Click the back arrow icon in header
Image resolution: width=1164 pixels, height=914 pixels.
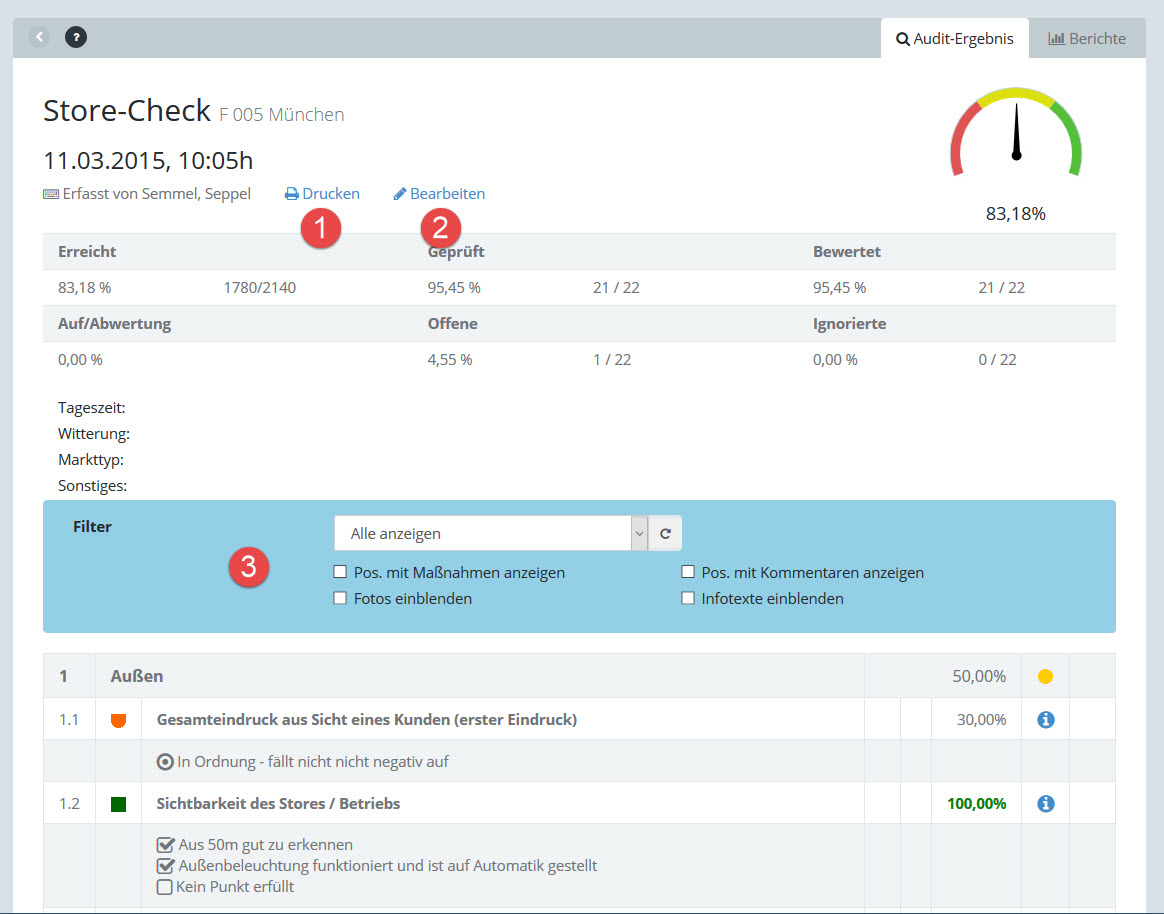[x=39, y=37]
